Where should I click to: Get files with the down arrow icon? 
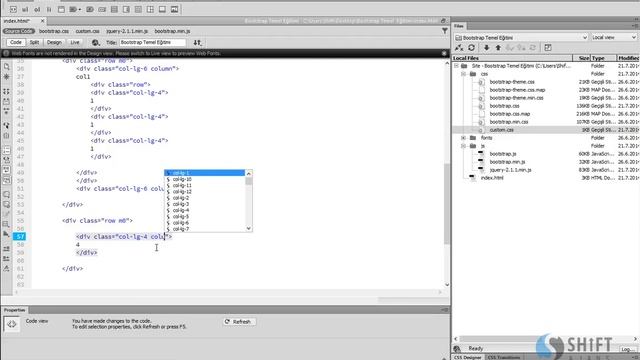click(487, 48)
